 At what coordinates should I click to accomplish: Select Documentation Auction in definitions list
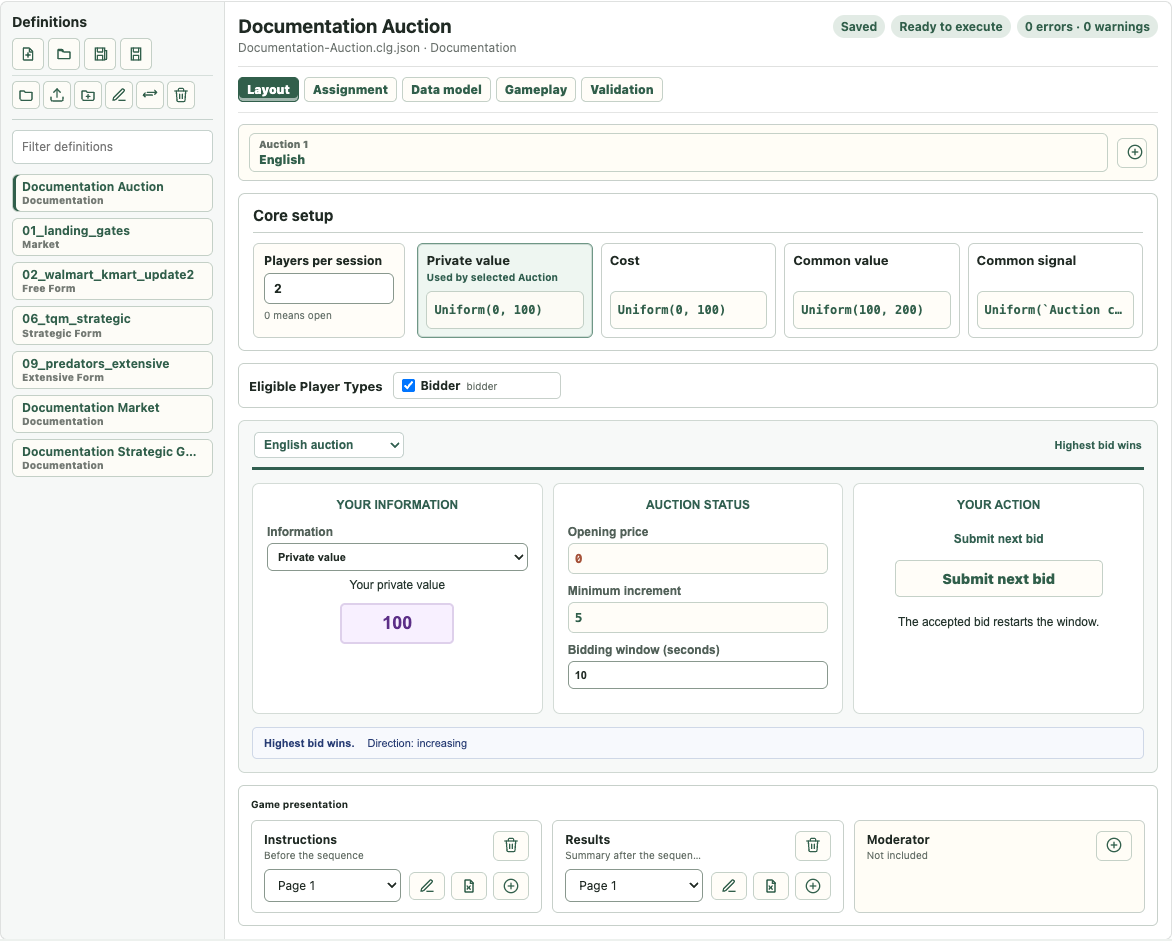[113, 193]
